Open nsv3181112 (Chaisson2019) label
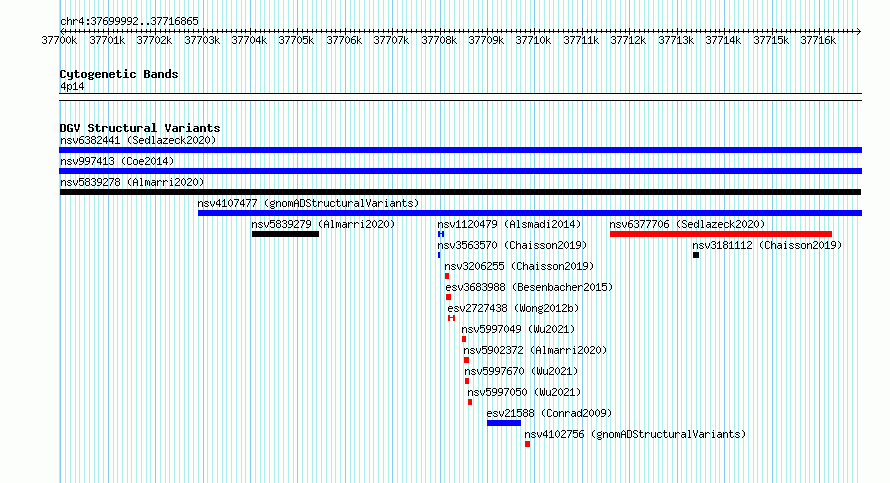The width and height of the screenshot is (890, 483). [767, 245]
